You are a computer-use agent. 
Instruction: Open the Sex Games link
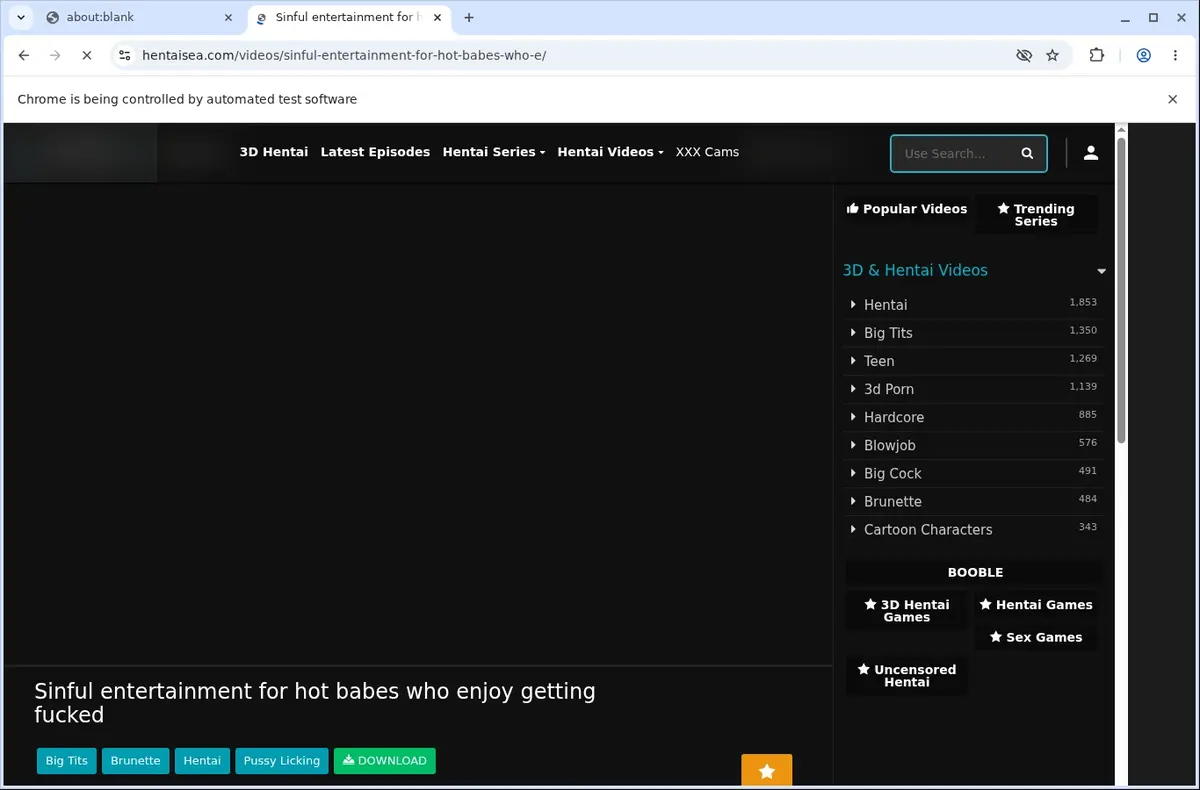[x=1036, y=637]
